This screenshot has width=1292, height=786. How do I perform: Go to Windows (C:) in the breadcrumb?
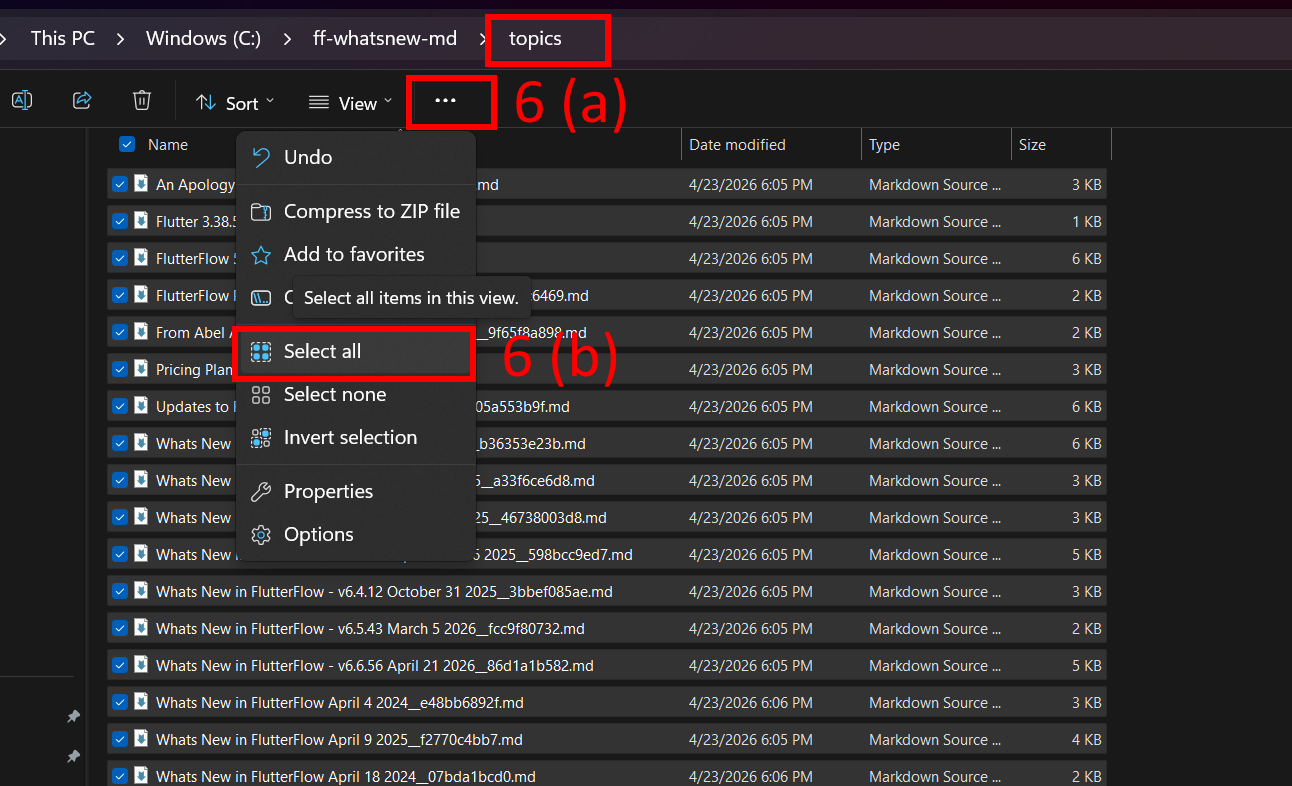click(203, 39)
